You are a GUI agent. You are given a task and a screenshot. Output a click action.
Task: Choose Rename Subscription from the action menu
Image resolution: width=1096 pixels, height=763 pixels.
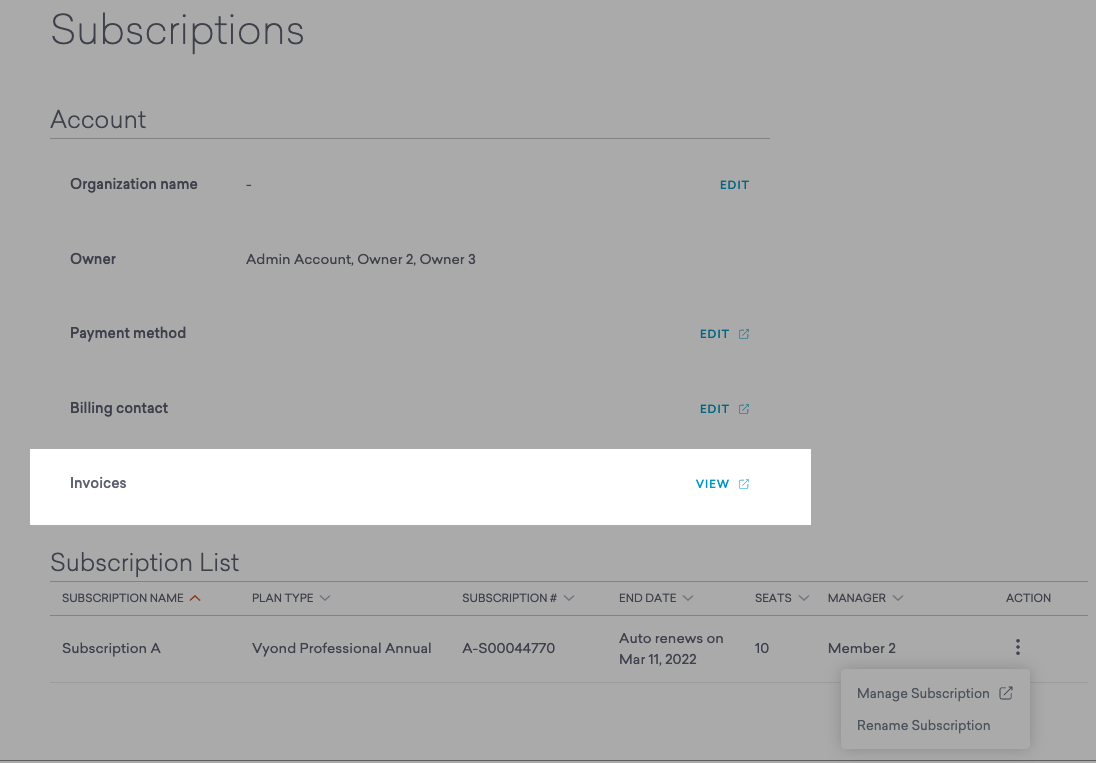point(923,725)
